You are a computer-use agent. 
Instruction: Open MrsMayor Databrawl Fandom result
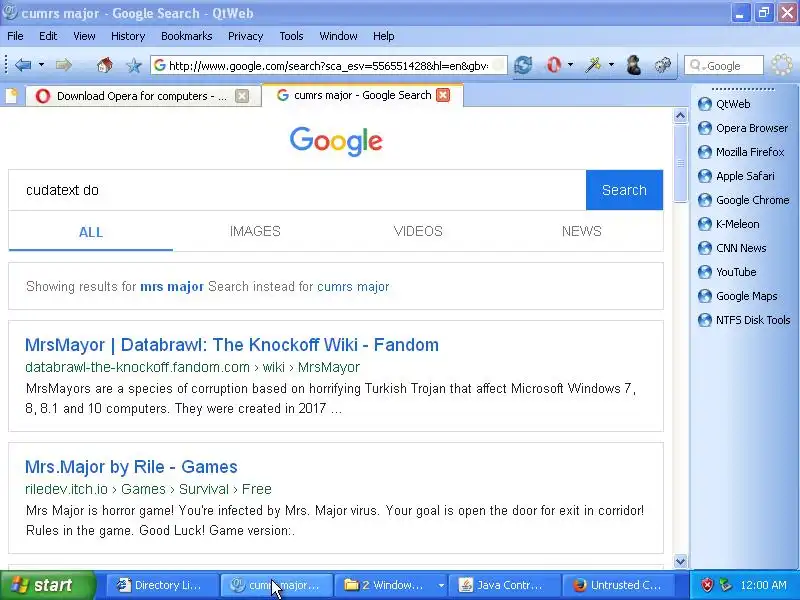232,345
